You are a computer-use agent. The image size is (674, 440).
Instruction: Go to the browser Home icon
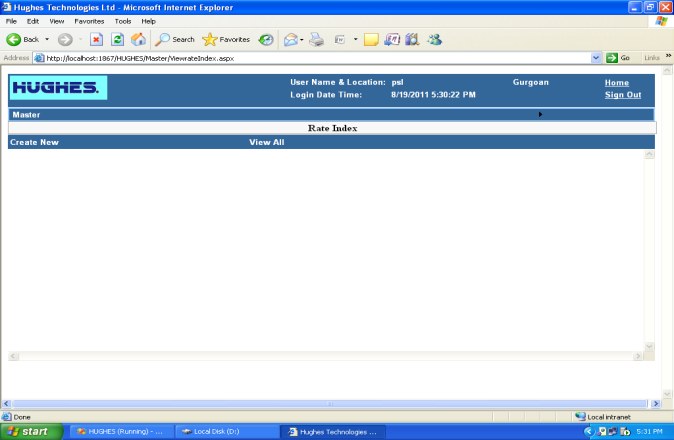[138, 40]
